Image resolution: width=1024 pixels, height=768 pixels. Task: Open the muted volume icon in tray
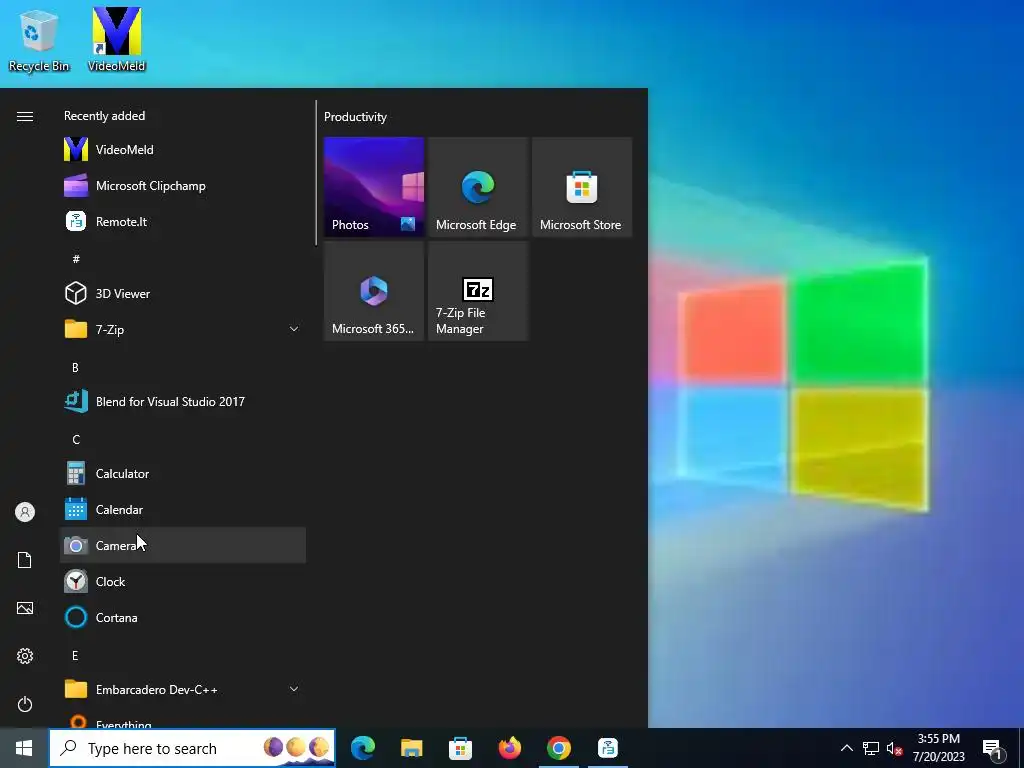(x=894, y=748)
